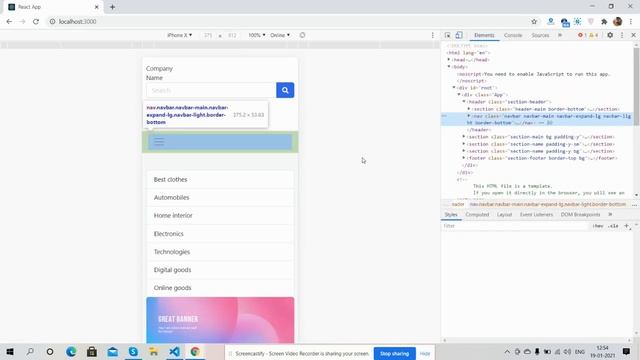Open the Chrome profile avatar
Screen dimensions: 640x360
click(618, 22)
